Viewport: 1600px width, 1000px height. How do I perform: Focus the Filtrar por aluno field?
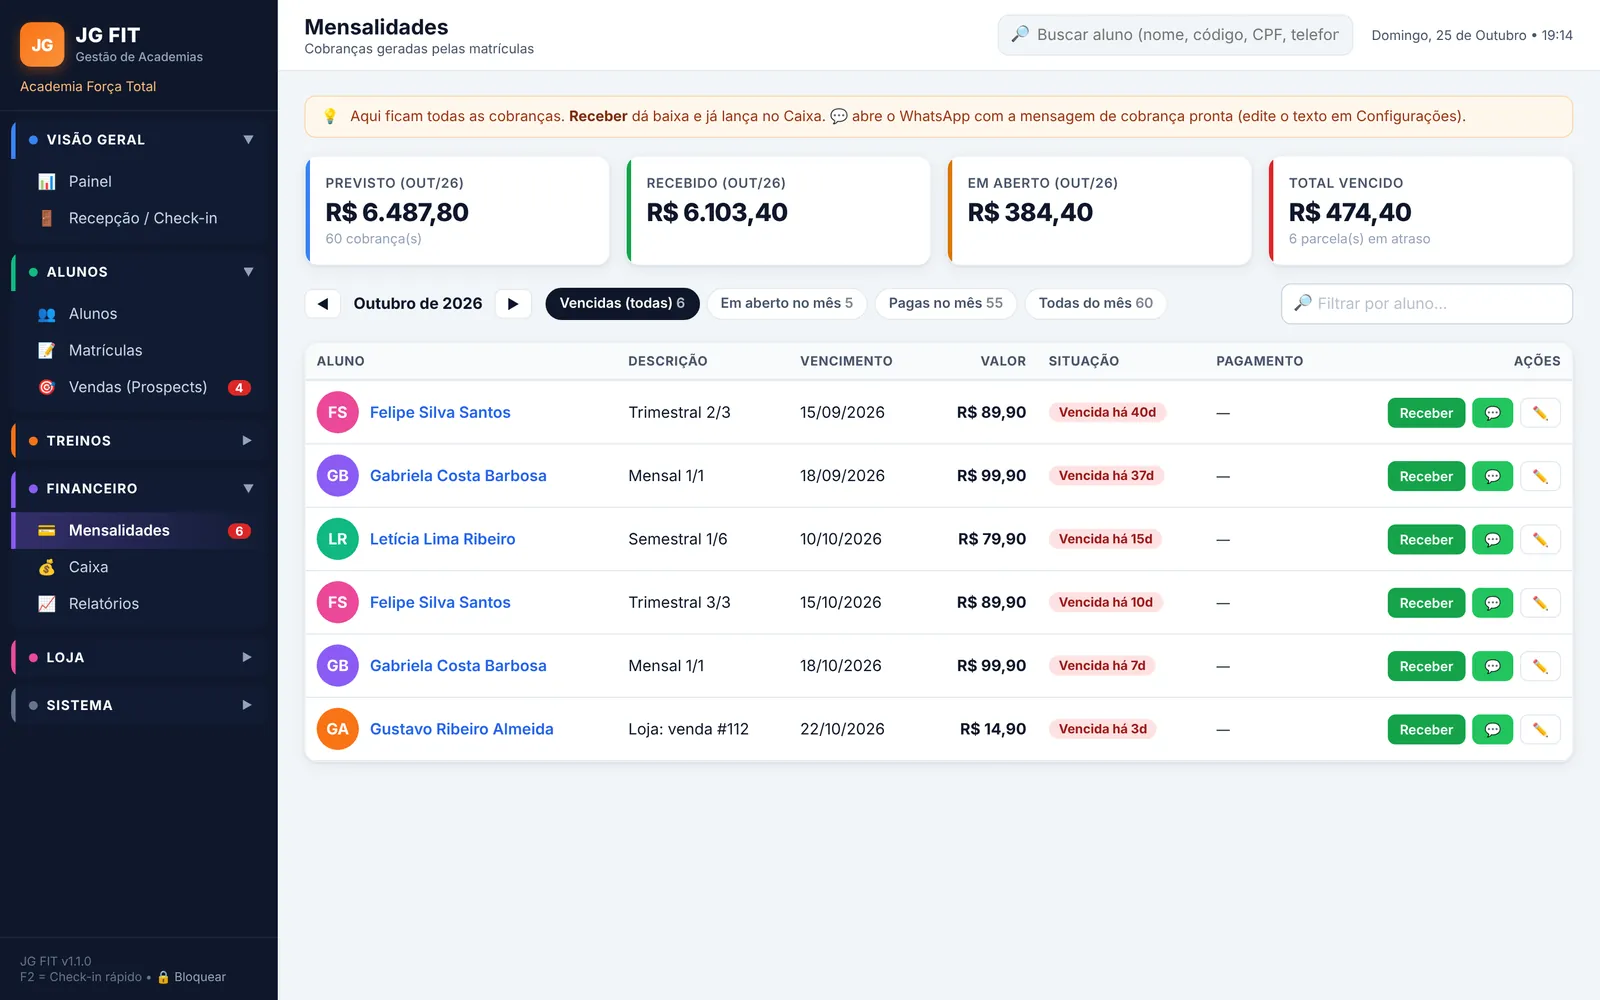[1427, 304]
